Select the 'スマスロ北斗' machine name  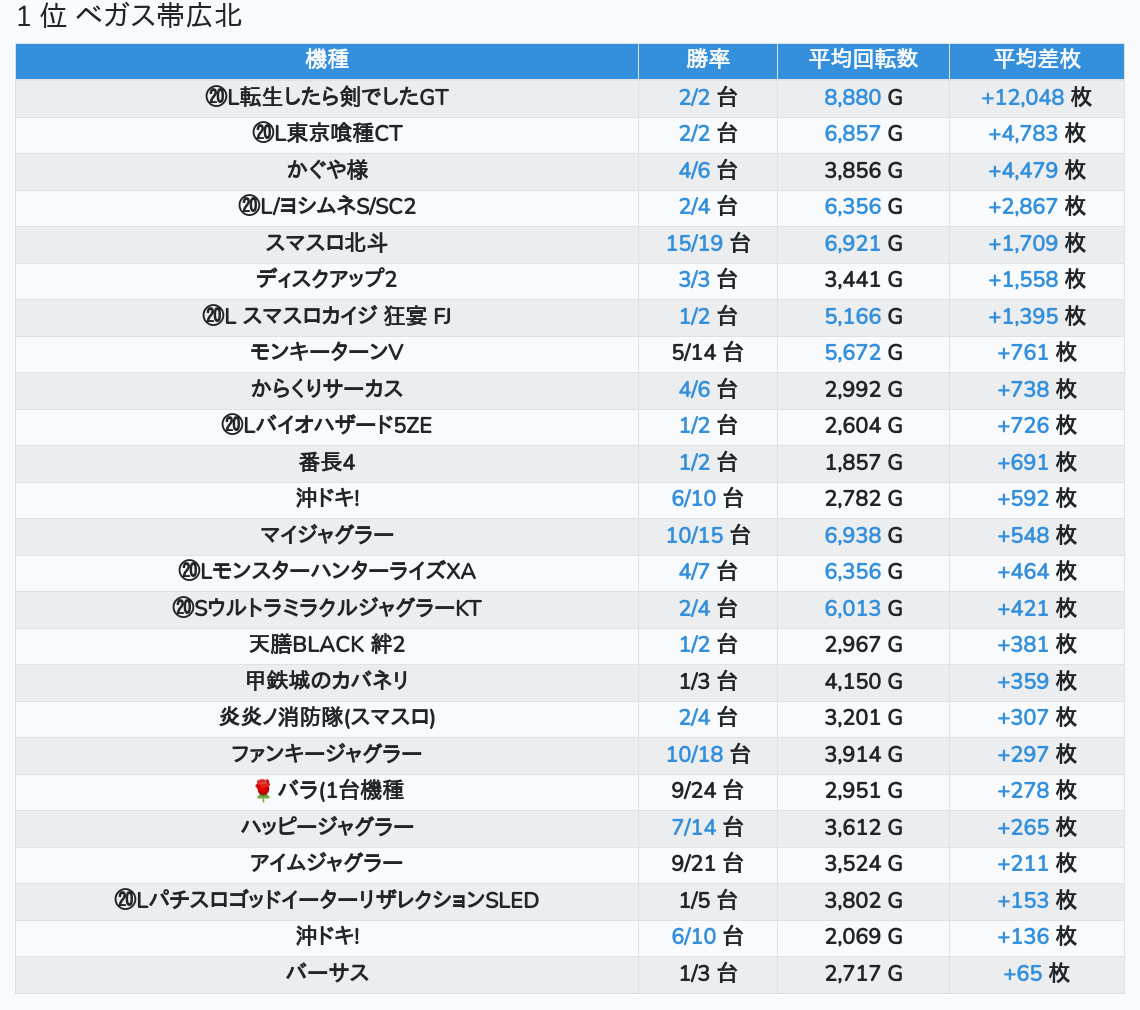[x=326, y=243]
